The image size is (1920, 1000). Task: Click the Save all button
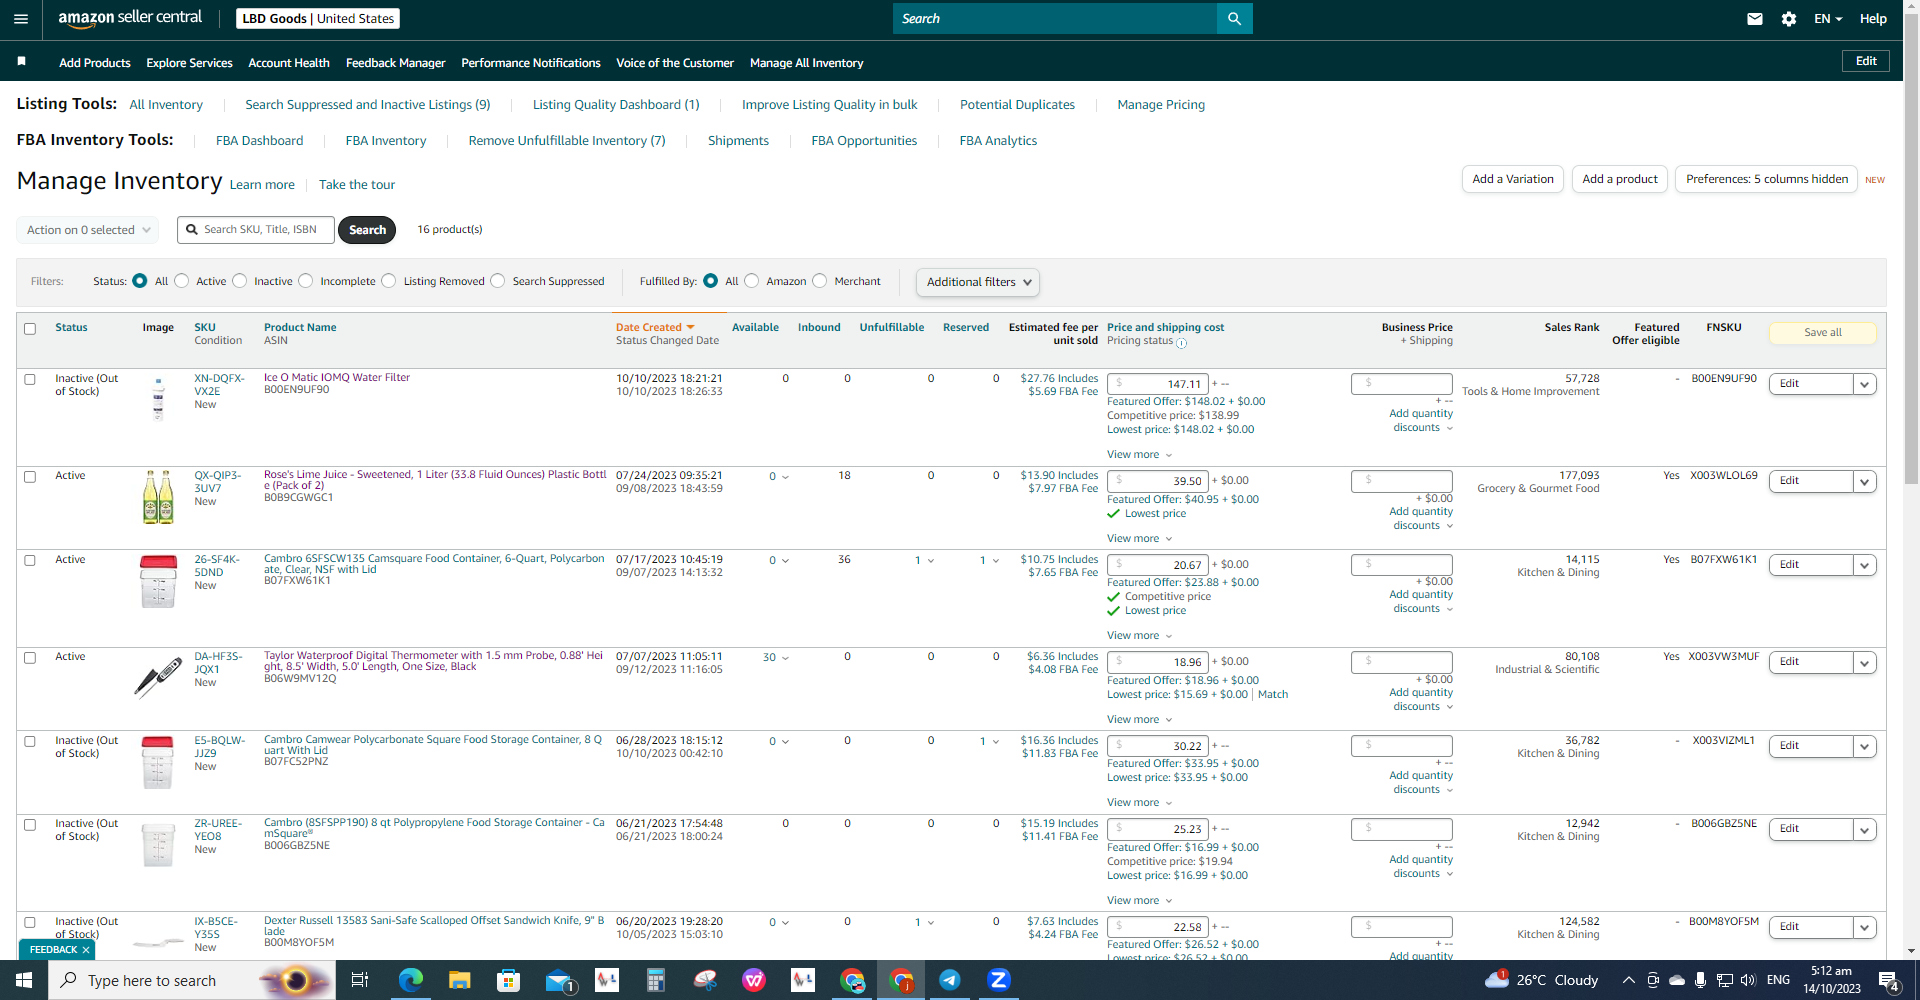click(1823, 333)
